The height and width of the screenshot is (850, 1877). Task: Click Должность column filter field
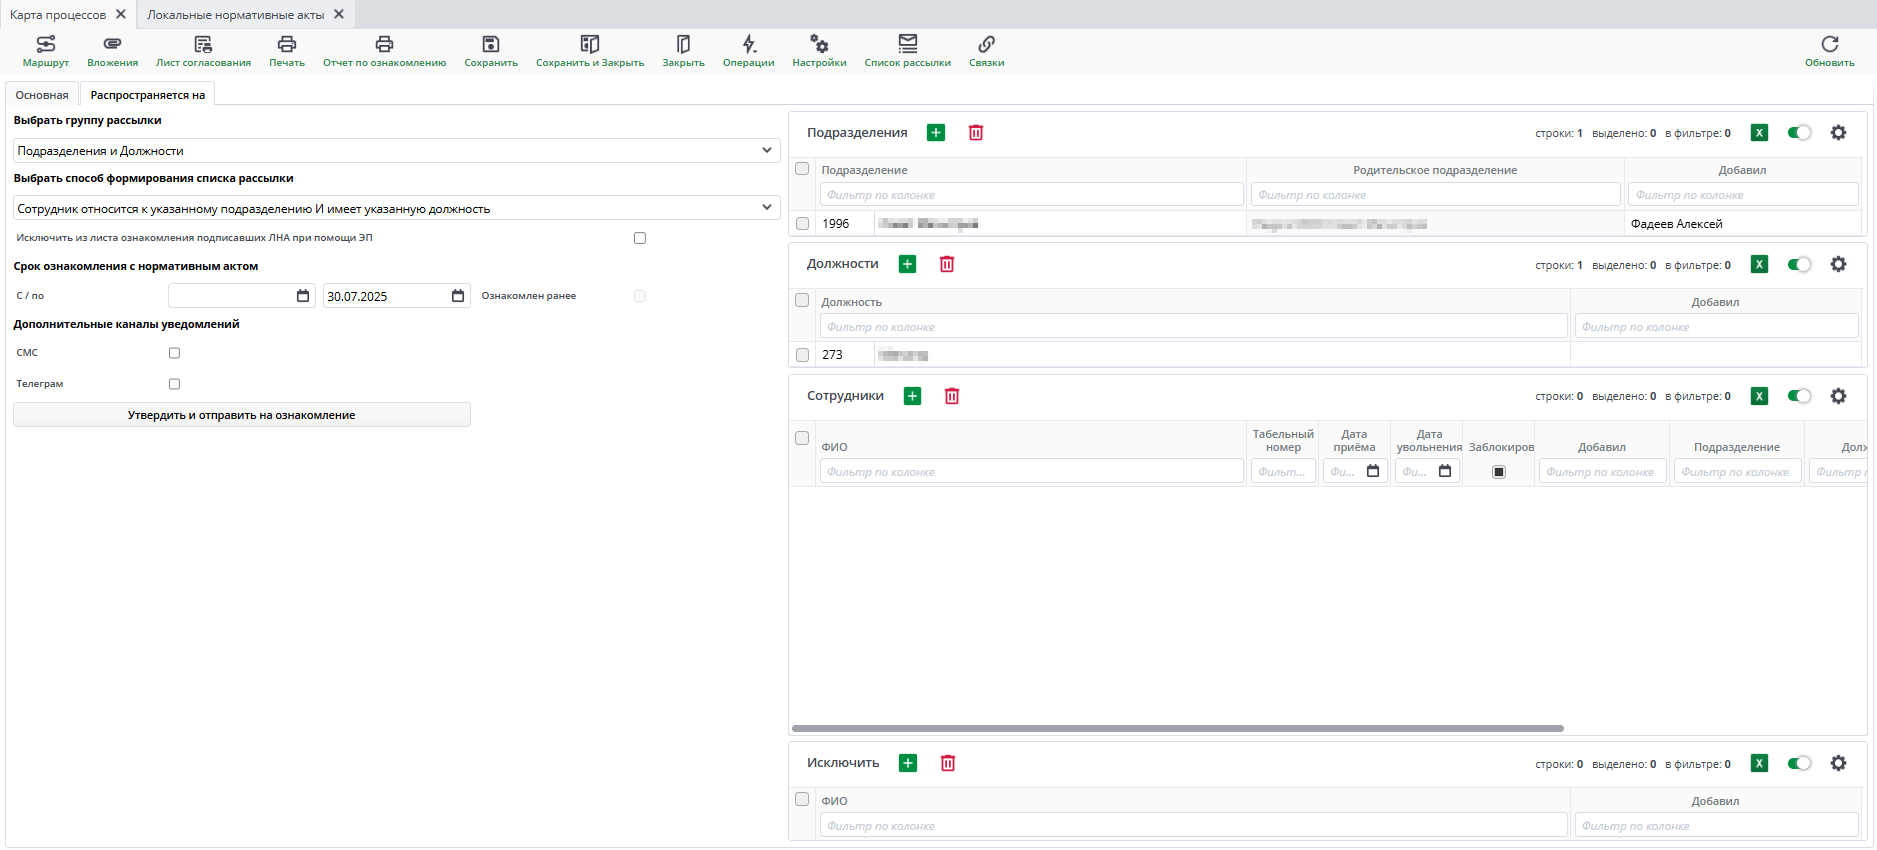point(1193,327)
